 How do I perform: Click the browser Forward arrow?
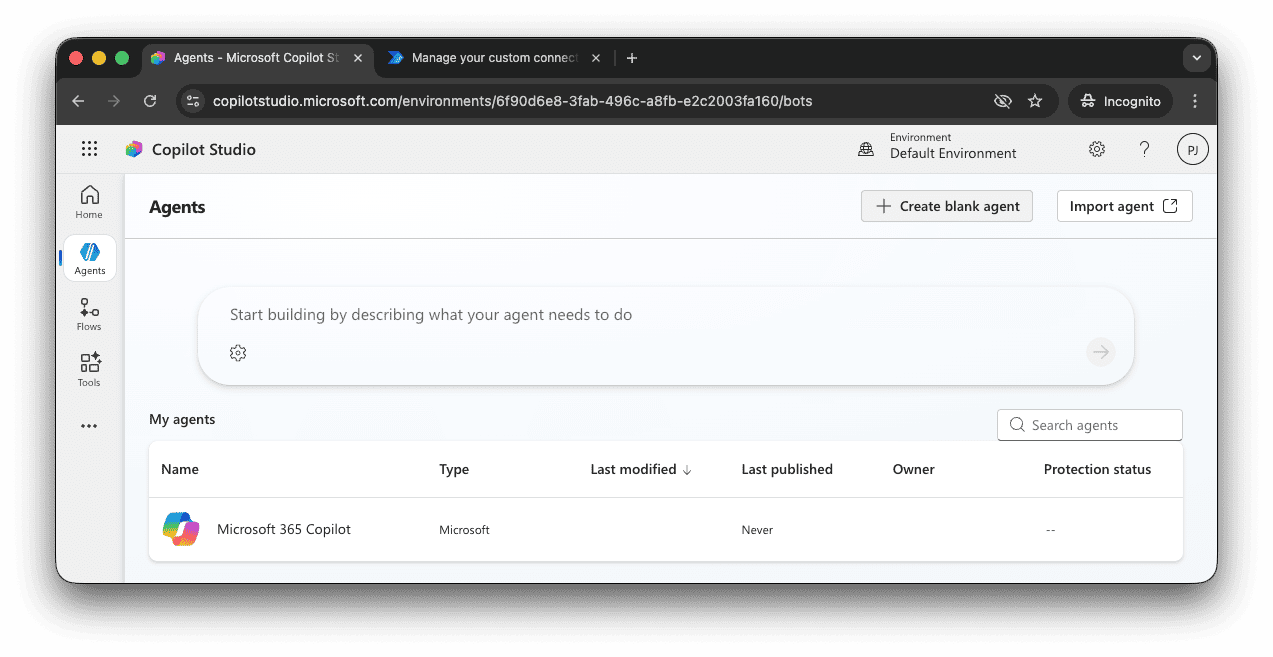point(114,101)
